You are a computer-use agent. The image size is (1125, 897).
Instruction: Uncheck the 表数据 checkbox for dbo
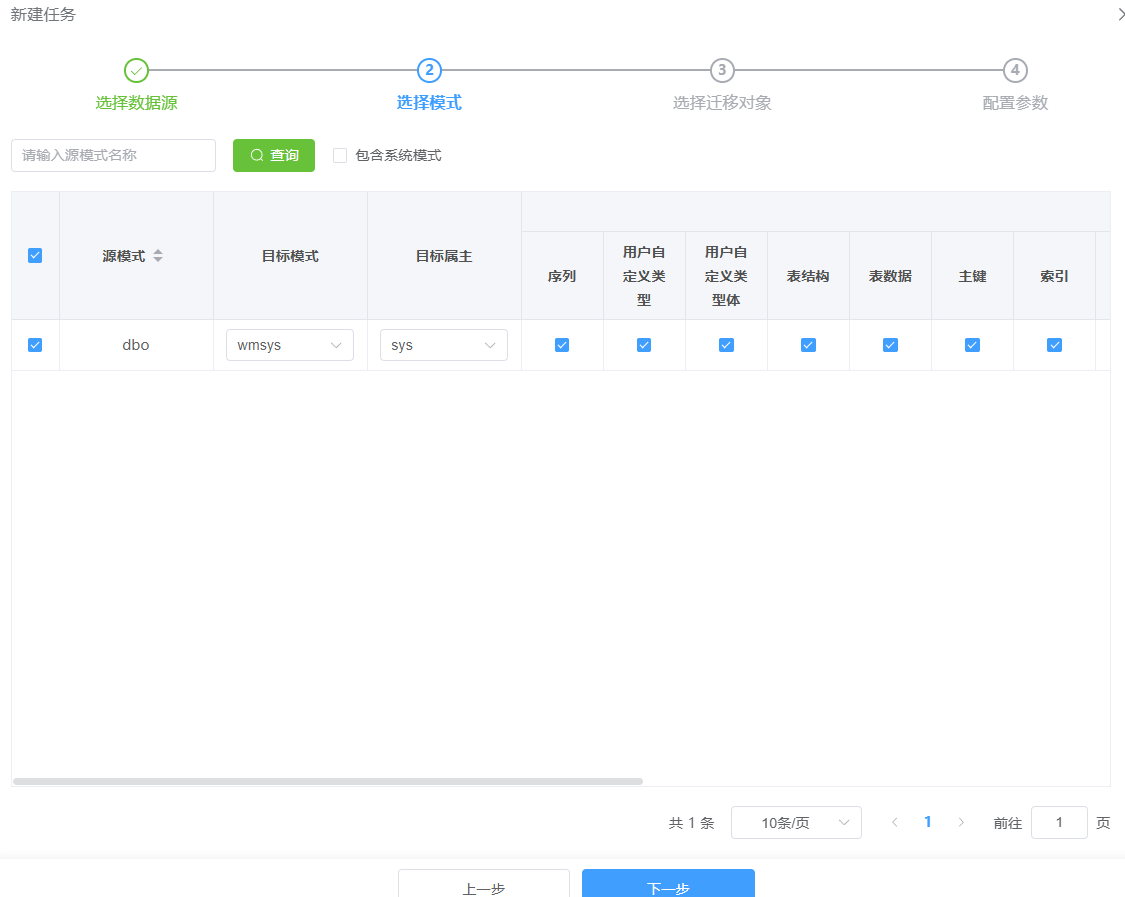tap(890, 345)
